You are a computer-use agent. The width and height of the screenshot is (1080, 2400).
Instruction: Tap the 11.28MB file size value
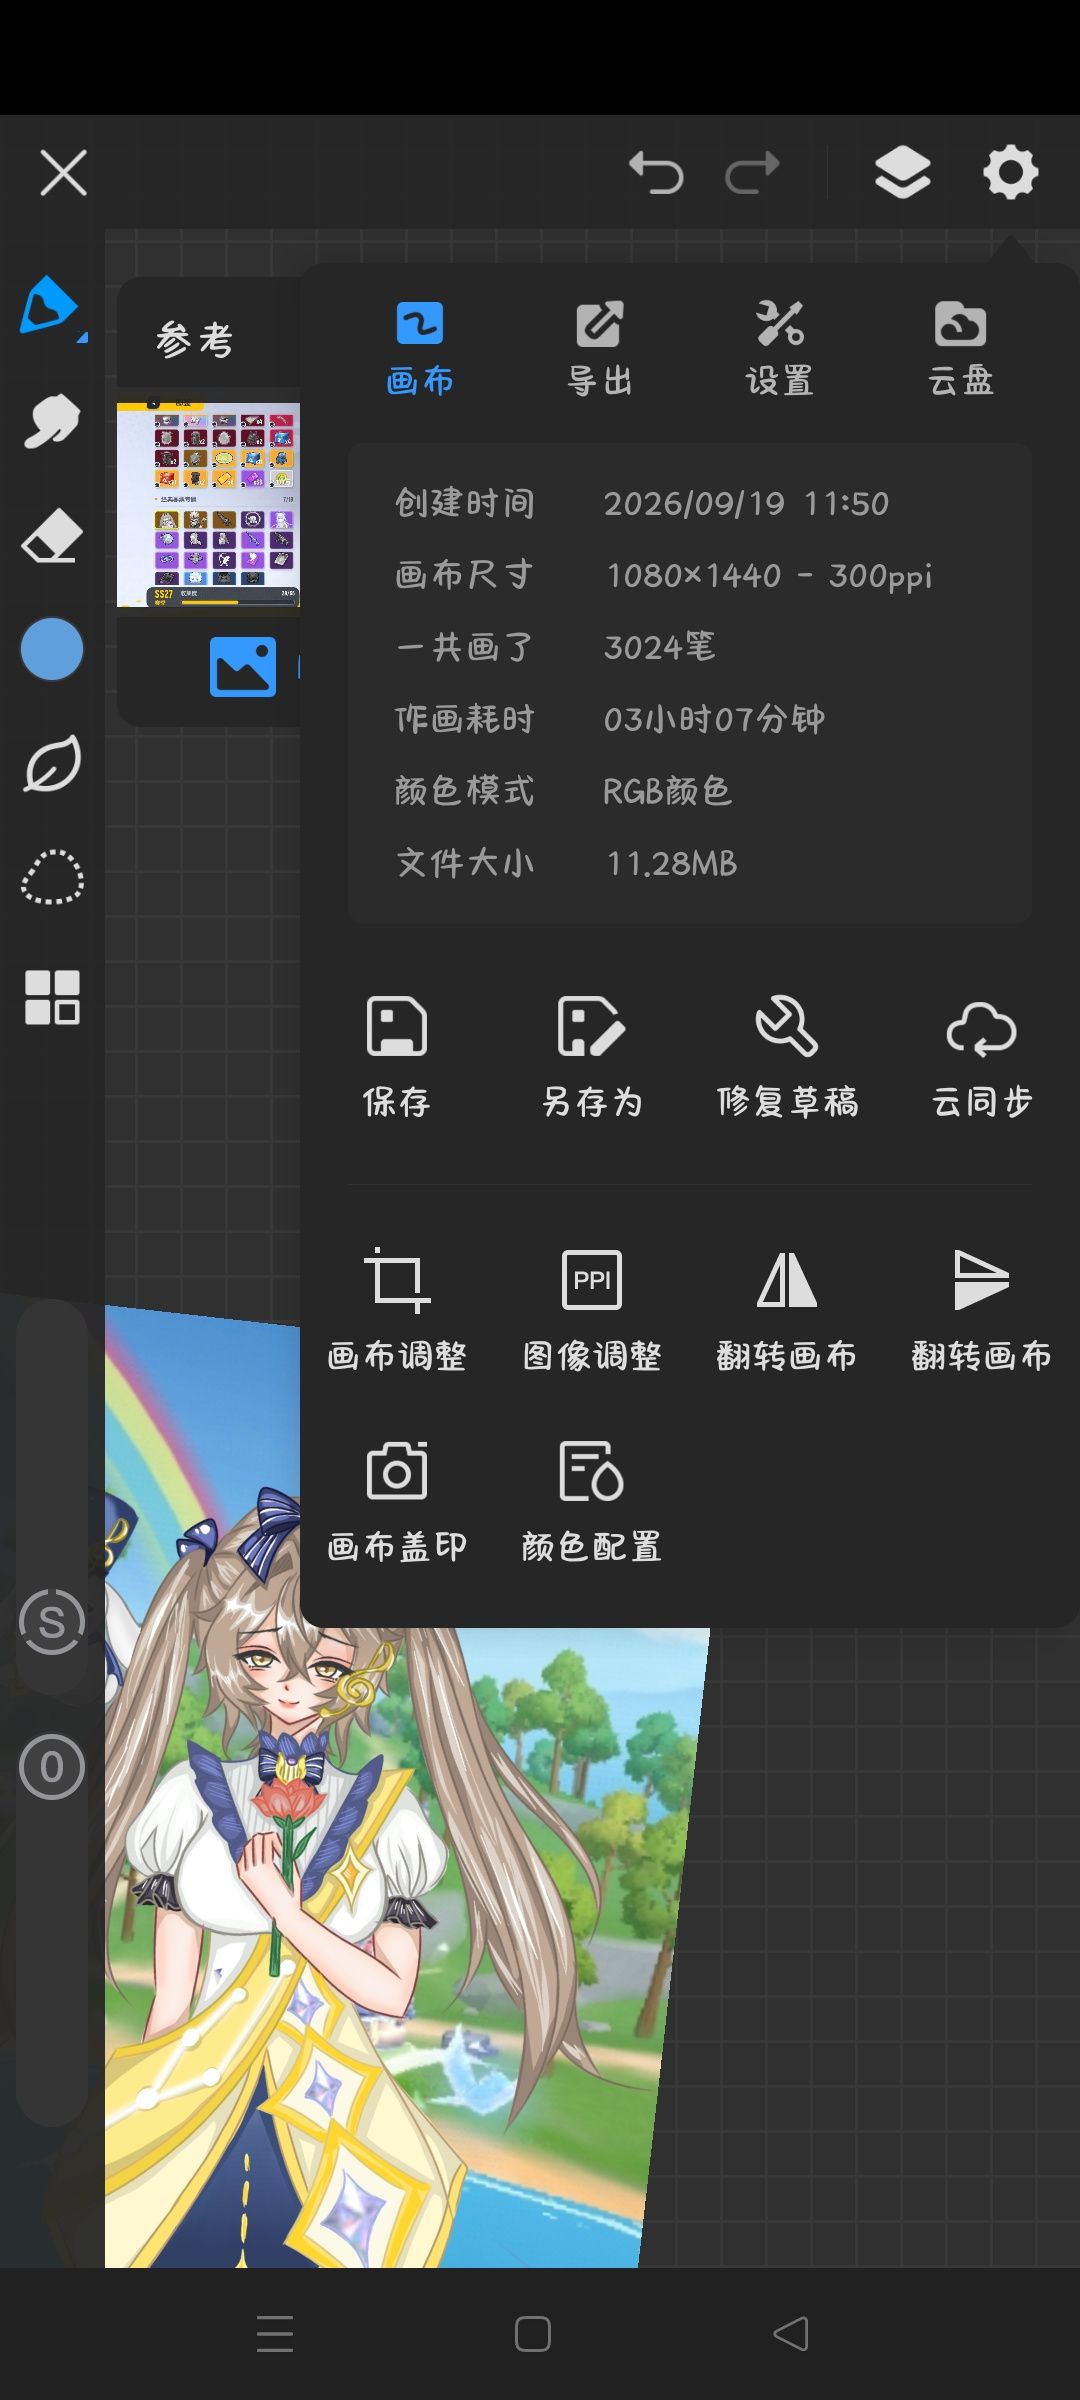[x=672, y=863]
